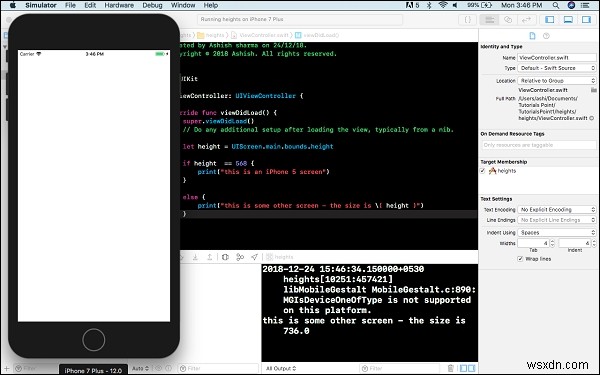Click the heights folder in breadcrumb bar
This screenshot has width=600, height=375.
[x=211, y=35]
